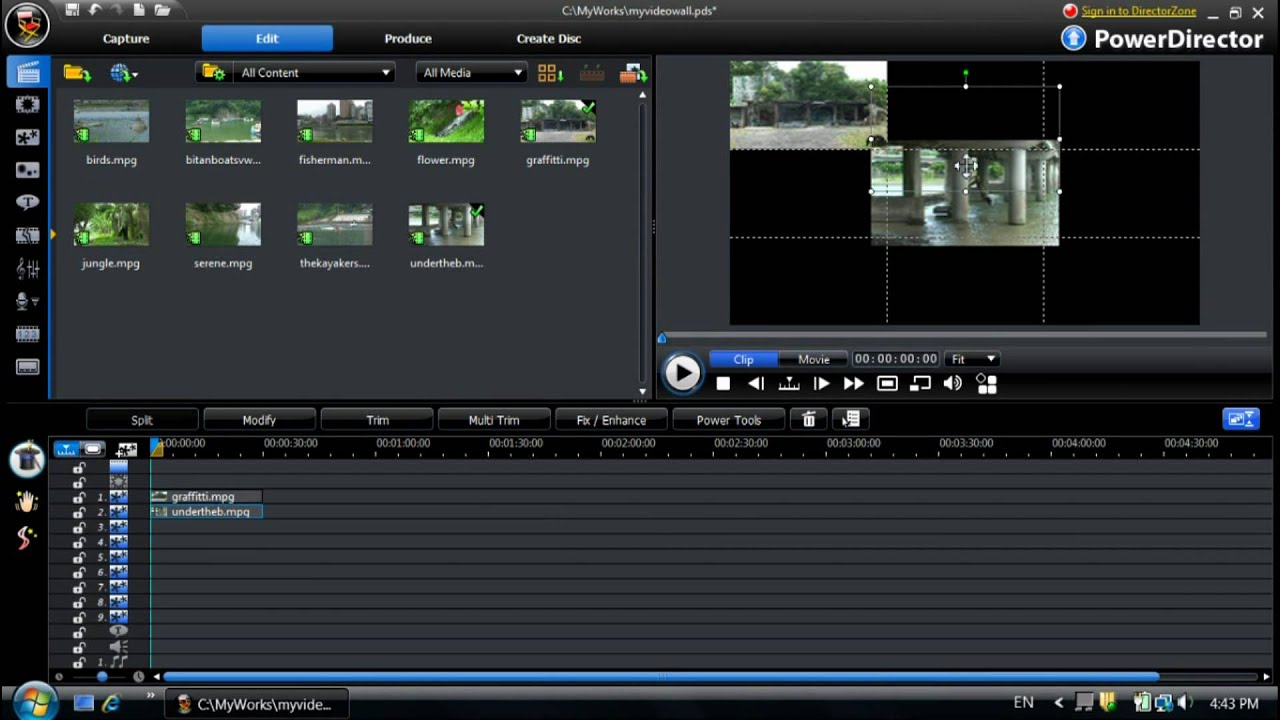Open the library folder settings dropdown button

[x=212, y=73]
